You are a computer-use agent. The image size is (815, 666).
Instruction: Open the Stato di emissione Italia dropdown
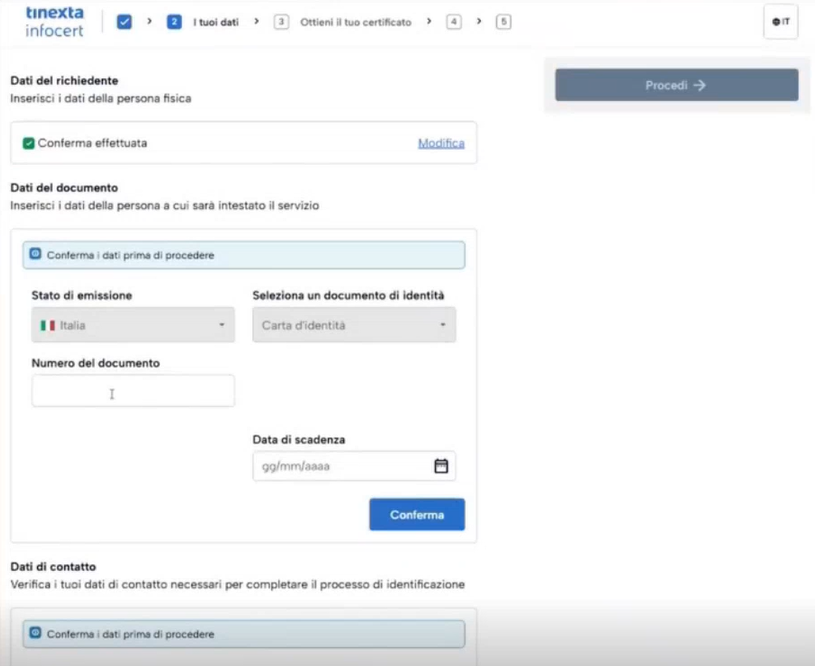[x=133, y=325]
